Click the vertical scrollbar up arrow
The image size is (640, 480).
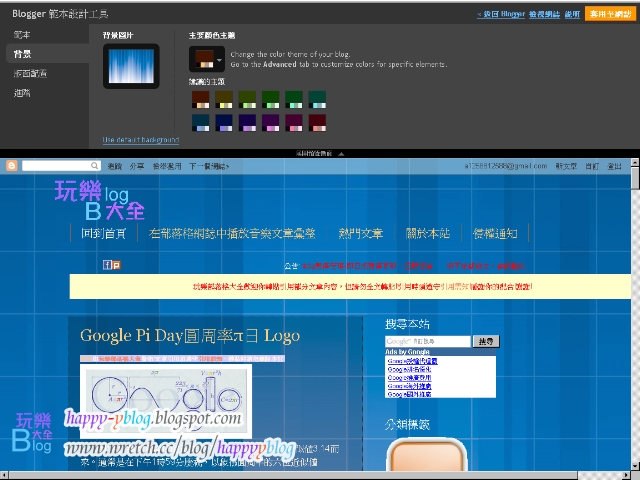tap(635, 162)
